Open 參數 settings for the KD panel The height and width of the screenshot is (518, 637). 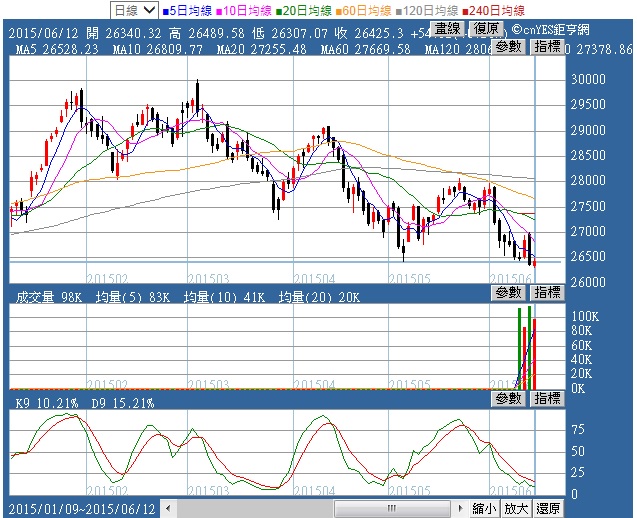[x=508, y=398]
